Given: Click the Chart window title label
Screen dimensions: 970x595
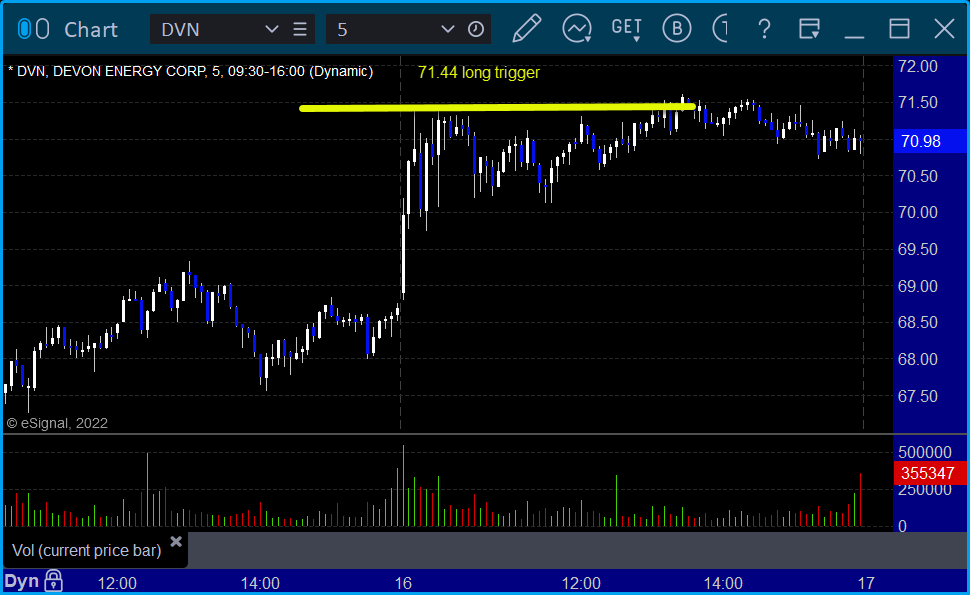Looking at the screenshot, I should [x=91, y=30].
